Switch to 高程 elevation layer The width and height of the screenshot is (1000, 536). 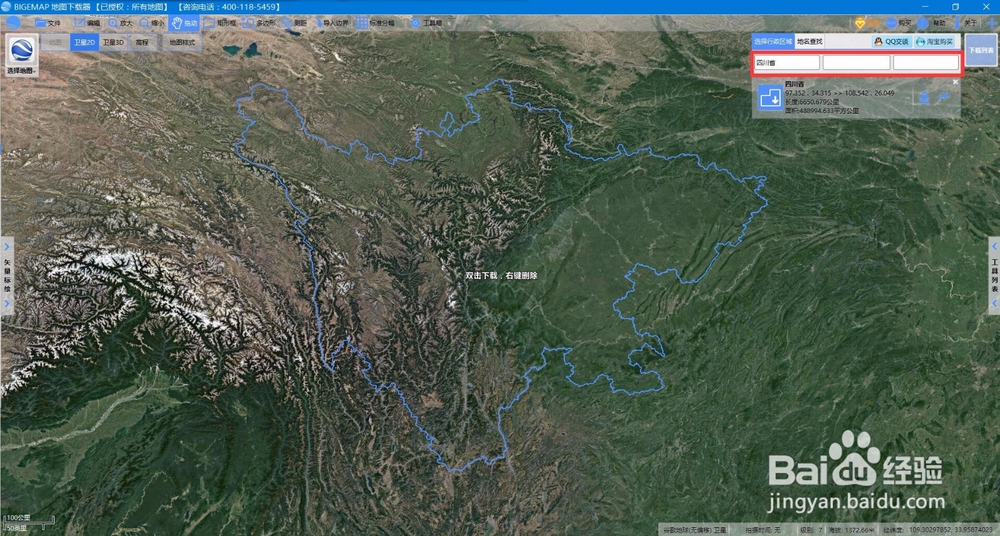point(142,43)
